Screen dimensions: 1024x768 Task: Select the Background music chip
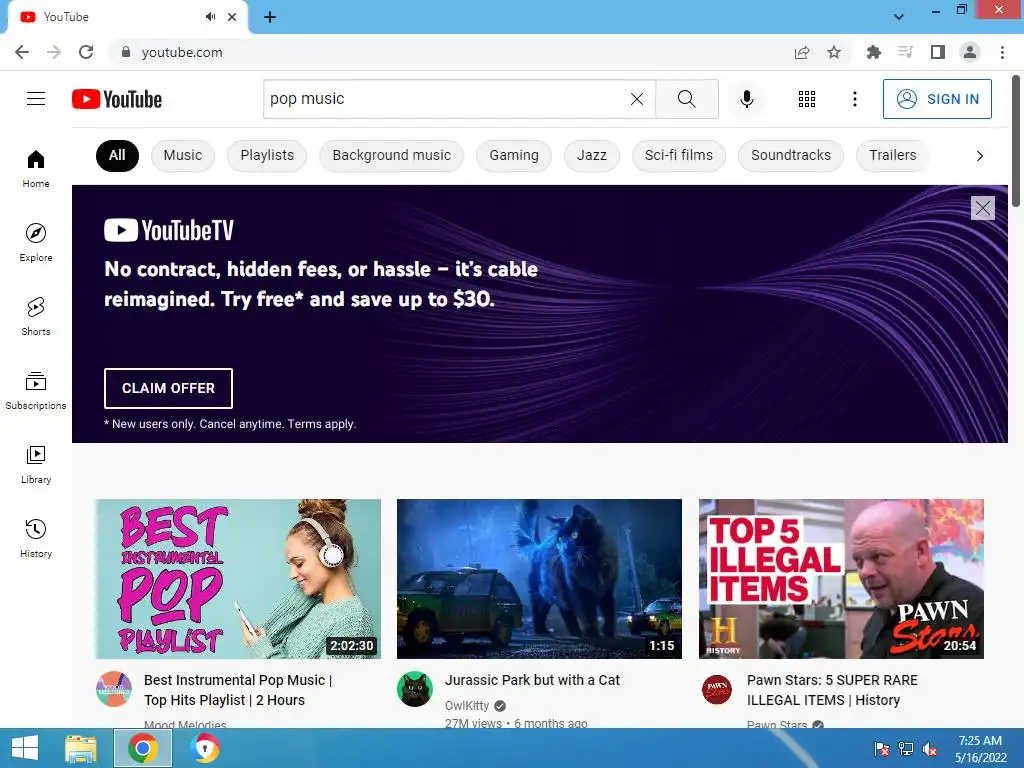pyautogui.click(x=391, y=155)
